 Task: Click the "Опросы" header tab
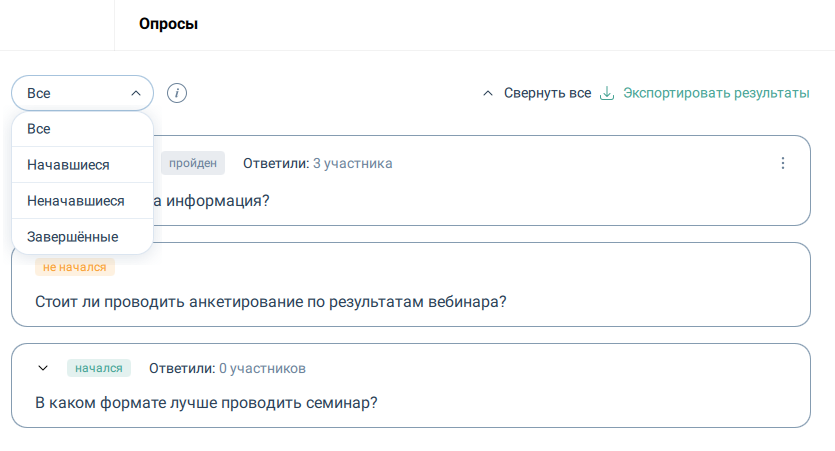point(168,24)
